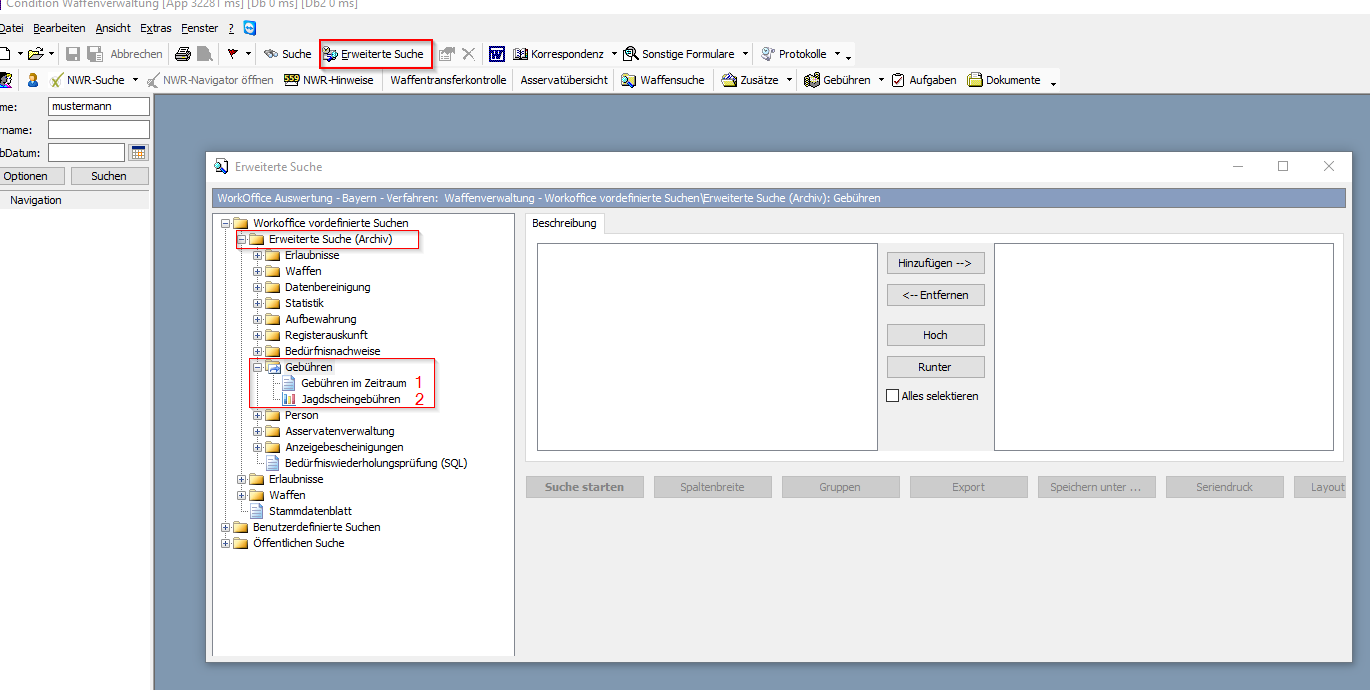Collapse the Gebühren tree folder

pos(257,367)
